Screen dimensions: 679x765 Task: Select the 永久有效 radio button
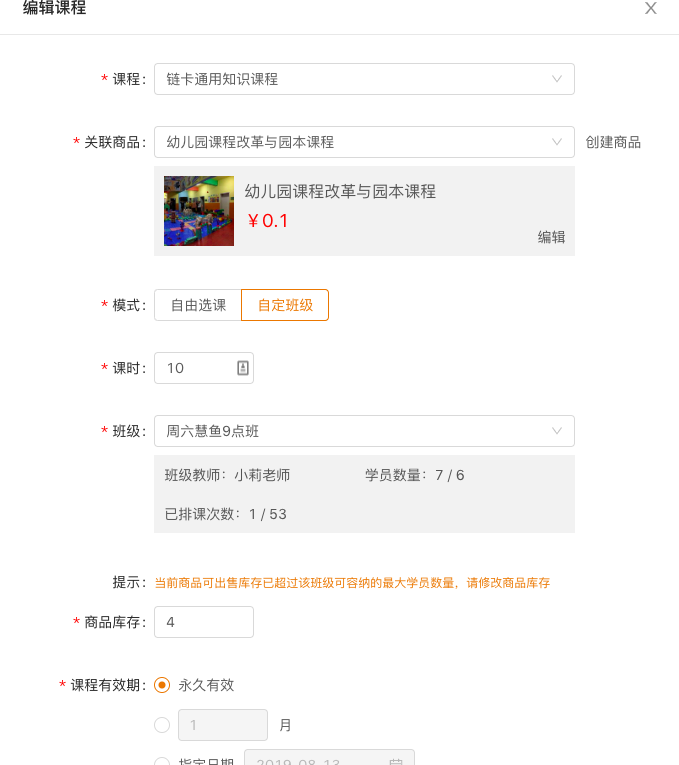(162, 685)
